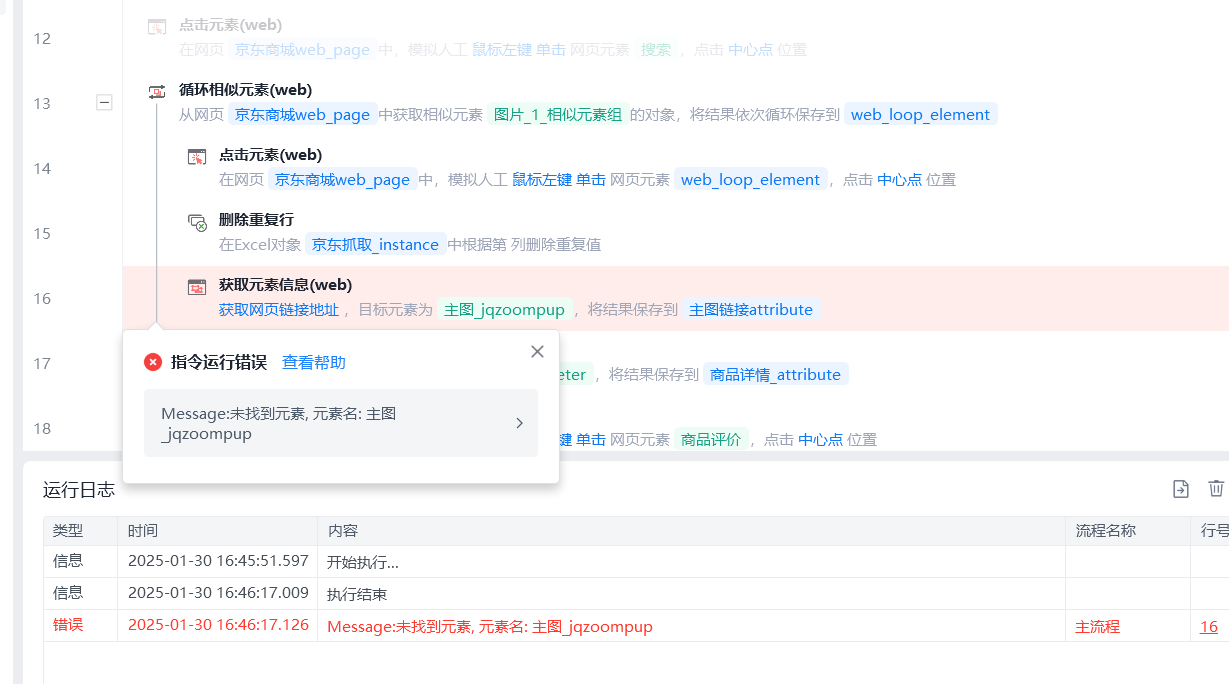Click the 获取网页链接地址 operation link

[279, 310]
